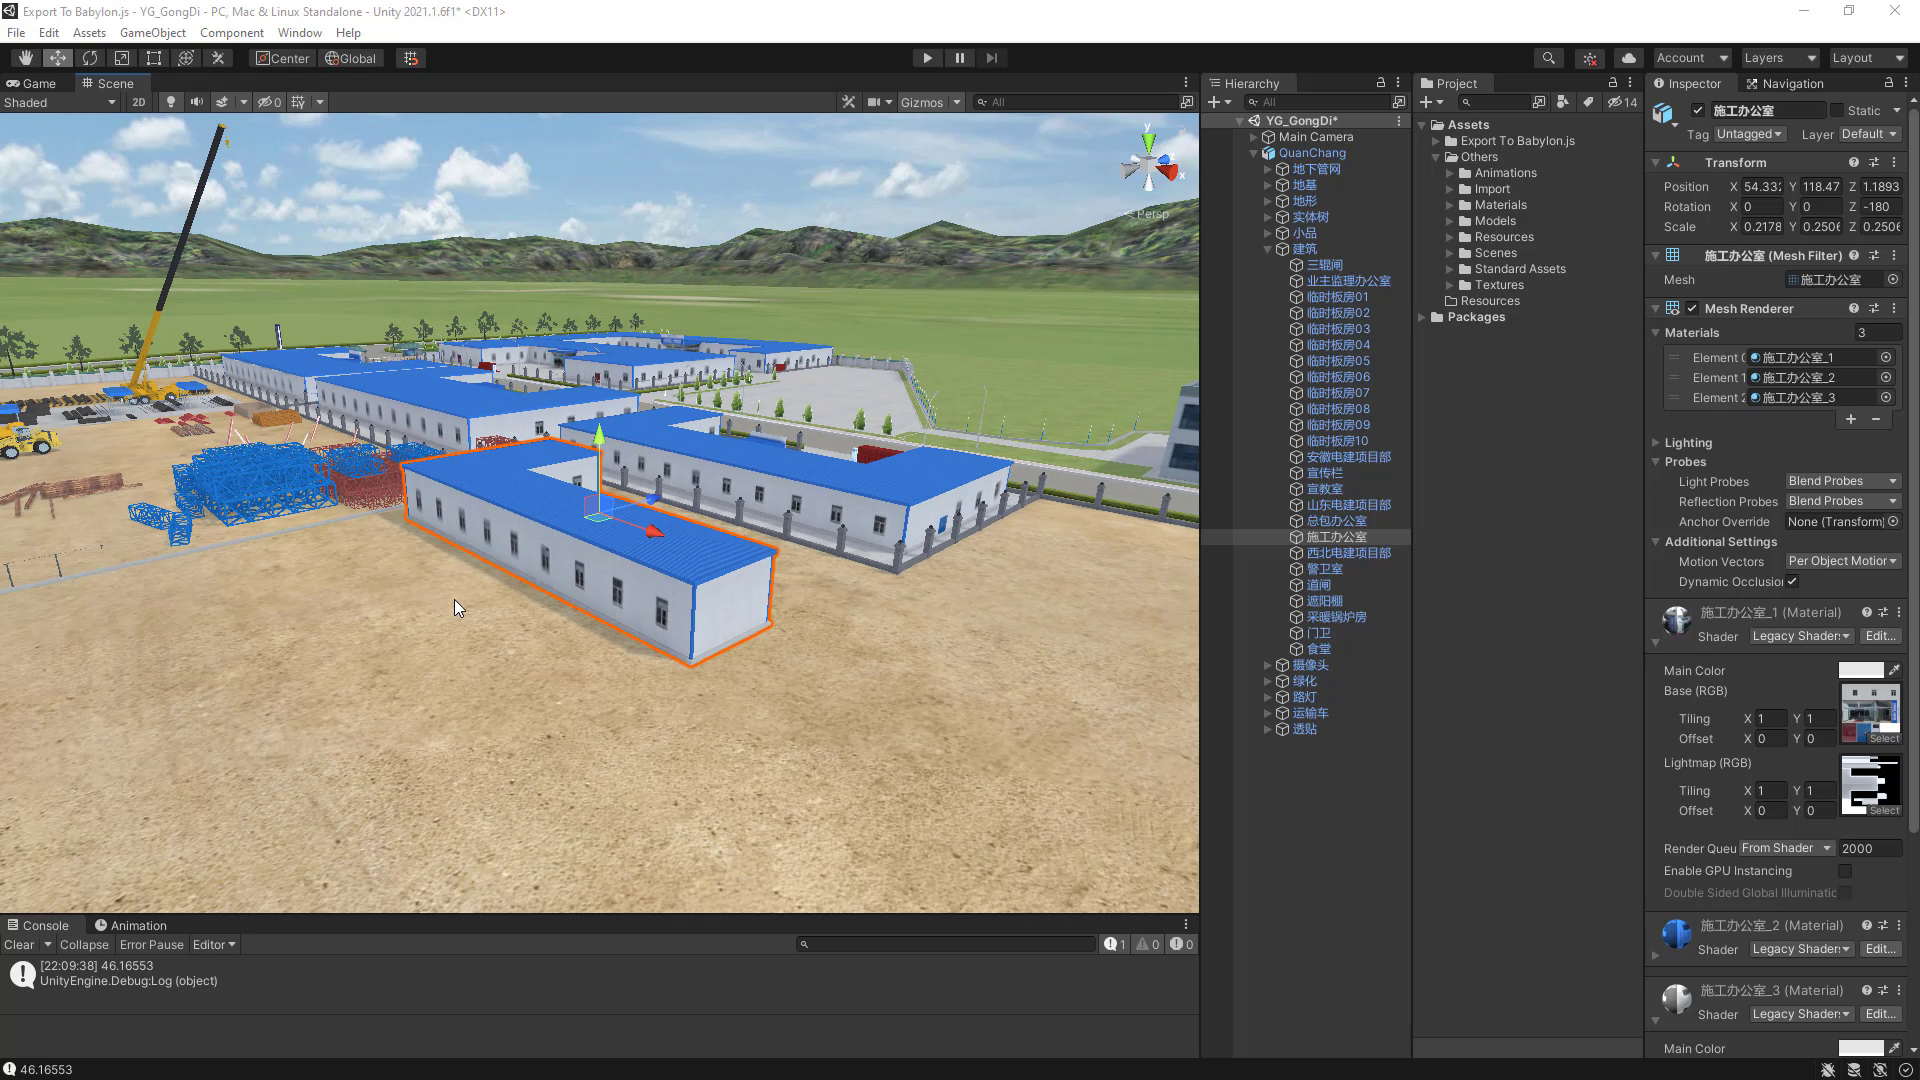
Task: Click the Step frame button
Action: pos(991,58)
